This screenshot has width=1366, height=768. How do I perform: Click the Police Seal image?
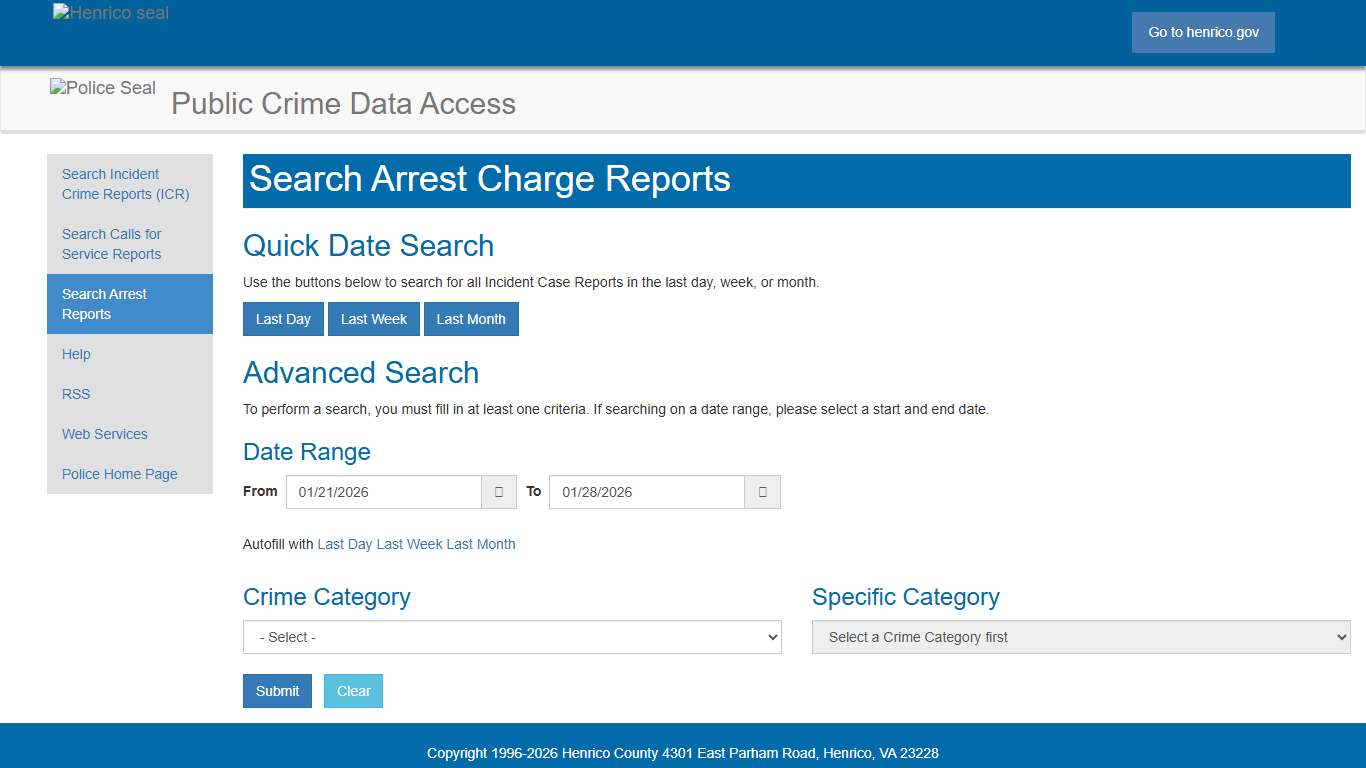click(102, 88)
